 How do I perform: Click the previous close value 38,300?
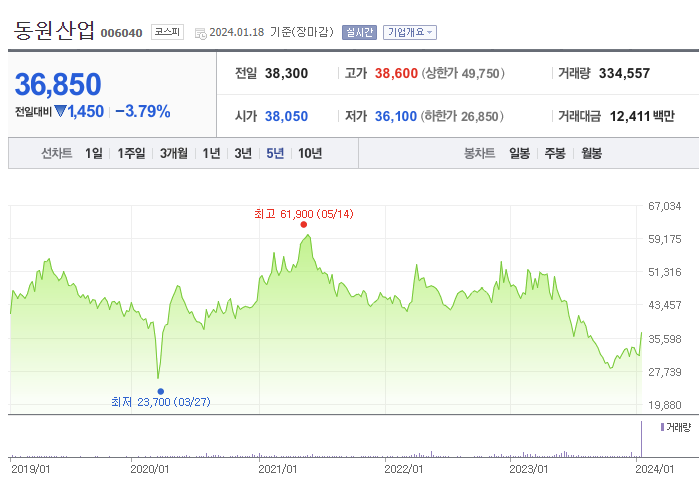pos(286,73)
